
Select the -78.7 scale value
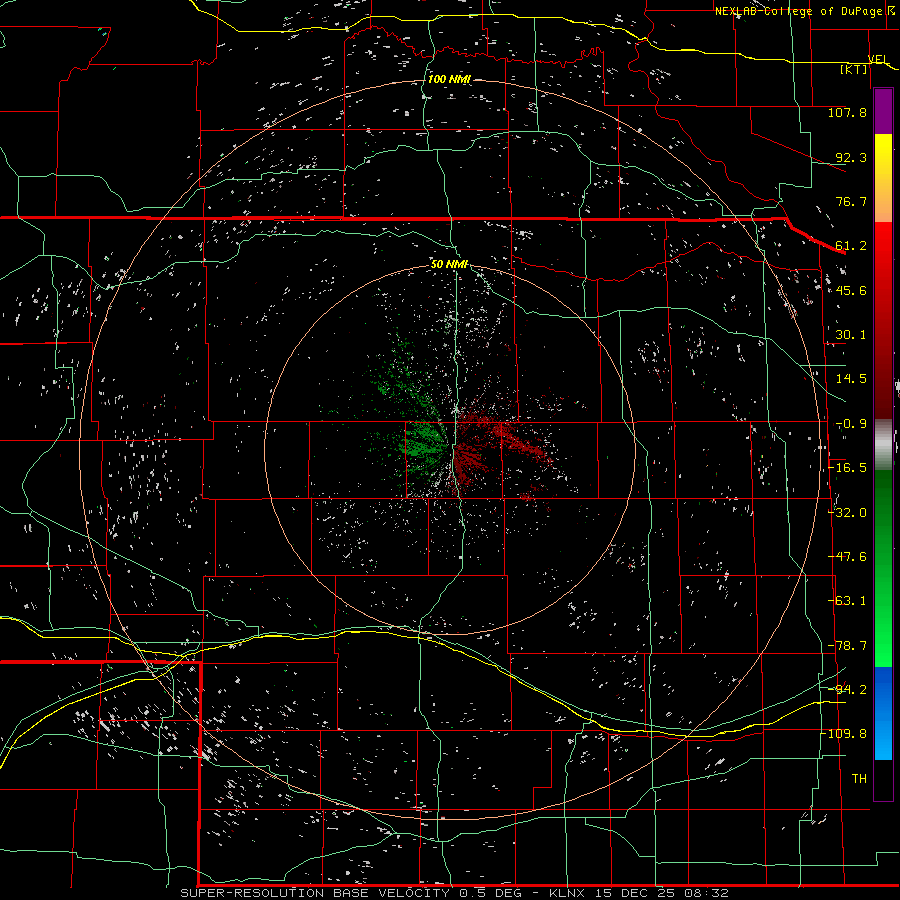[x=848, y=646]
